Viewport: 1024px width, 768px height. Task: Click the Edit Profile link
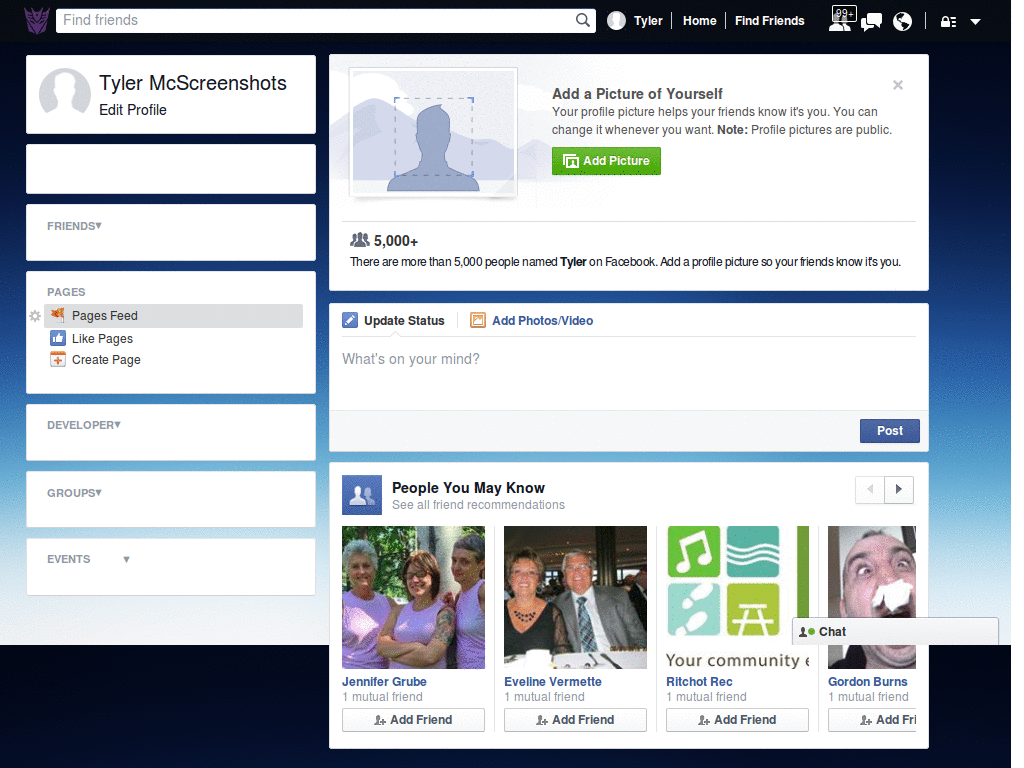133,110
